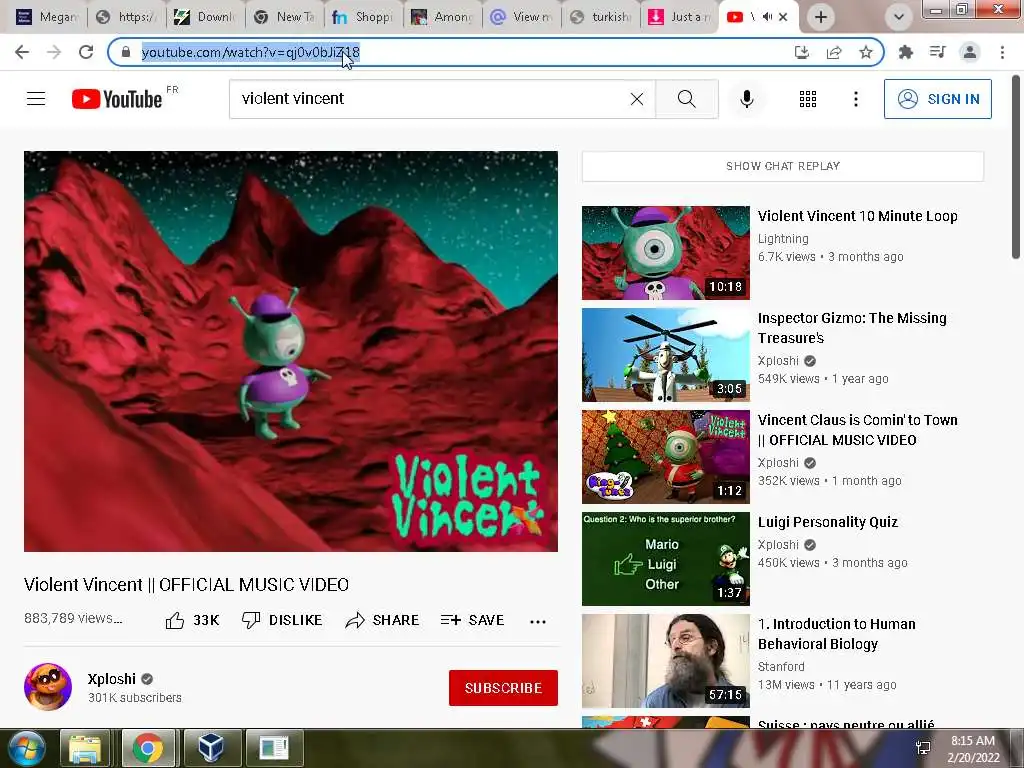Click the site lock icon in address bar
Viewport: 1024px width, 768px height.
tap(125, 52)
